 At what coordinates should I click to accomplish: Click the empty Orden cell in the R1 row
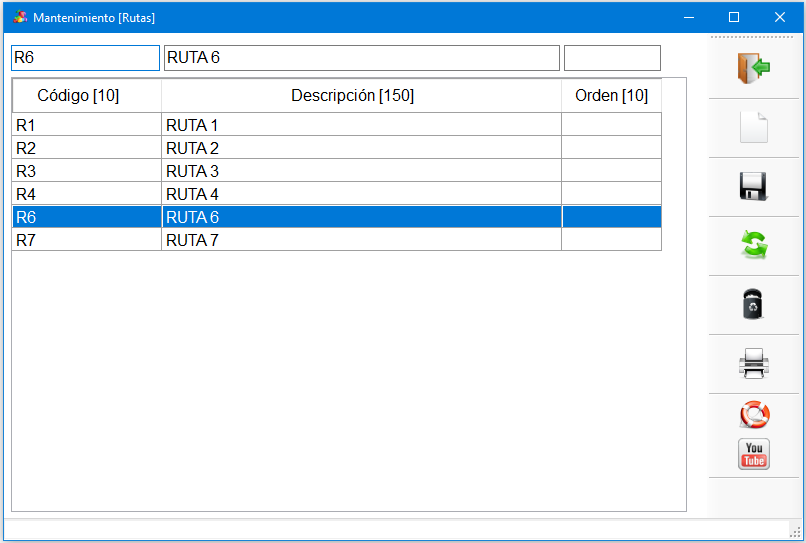pos(612,125)
